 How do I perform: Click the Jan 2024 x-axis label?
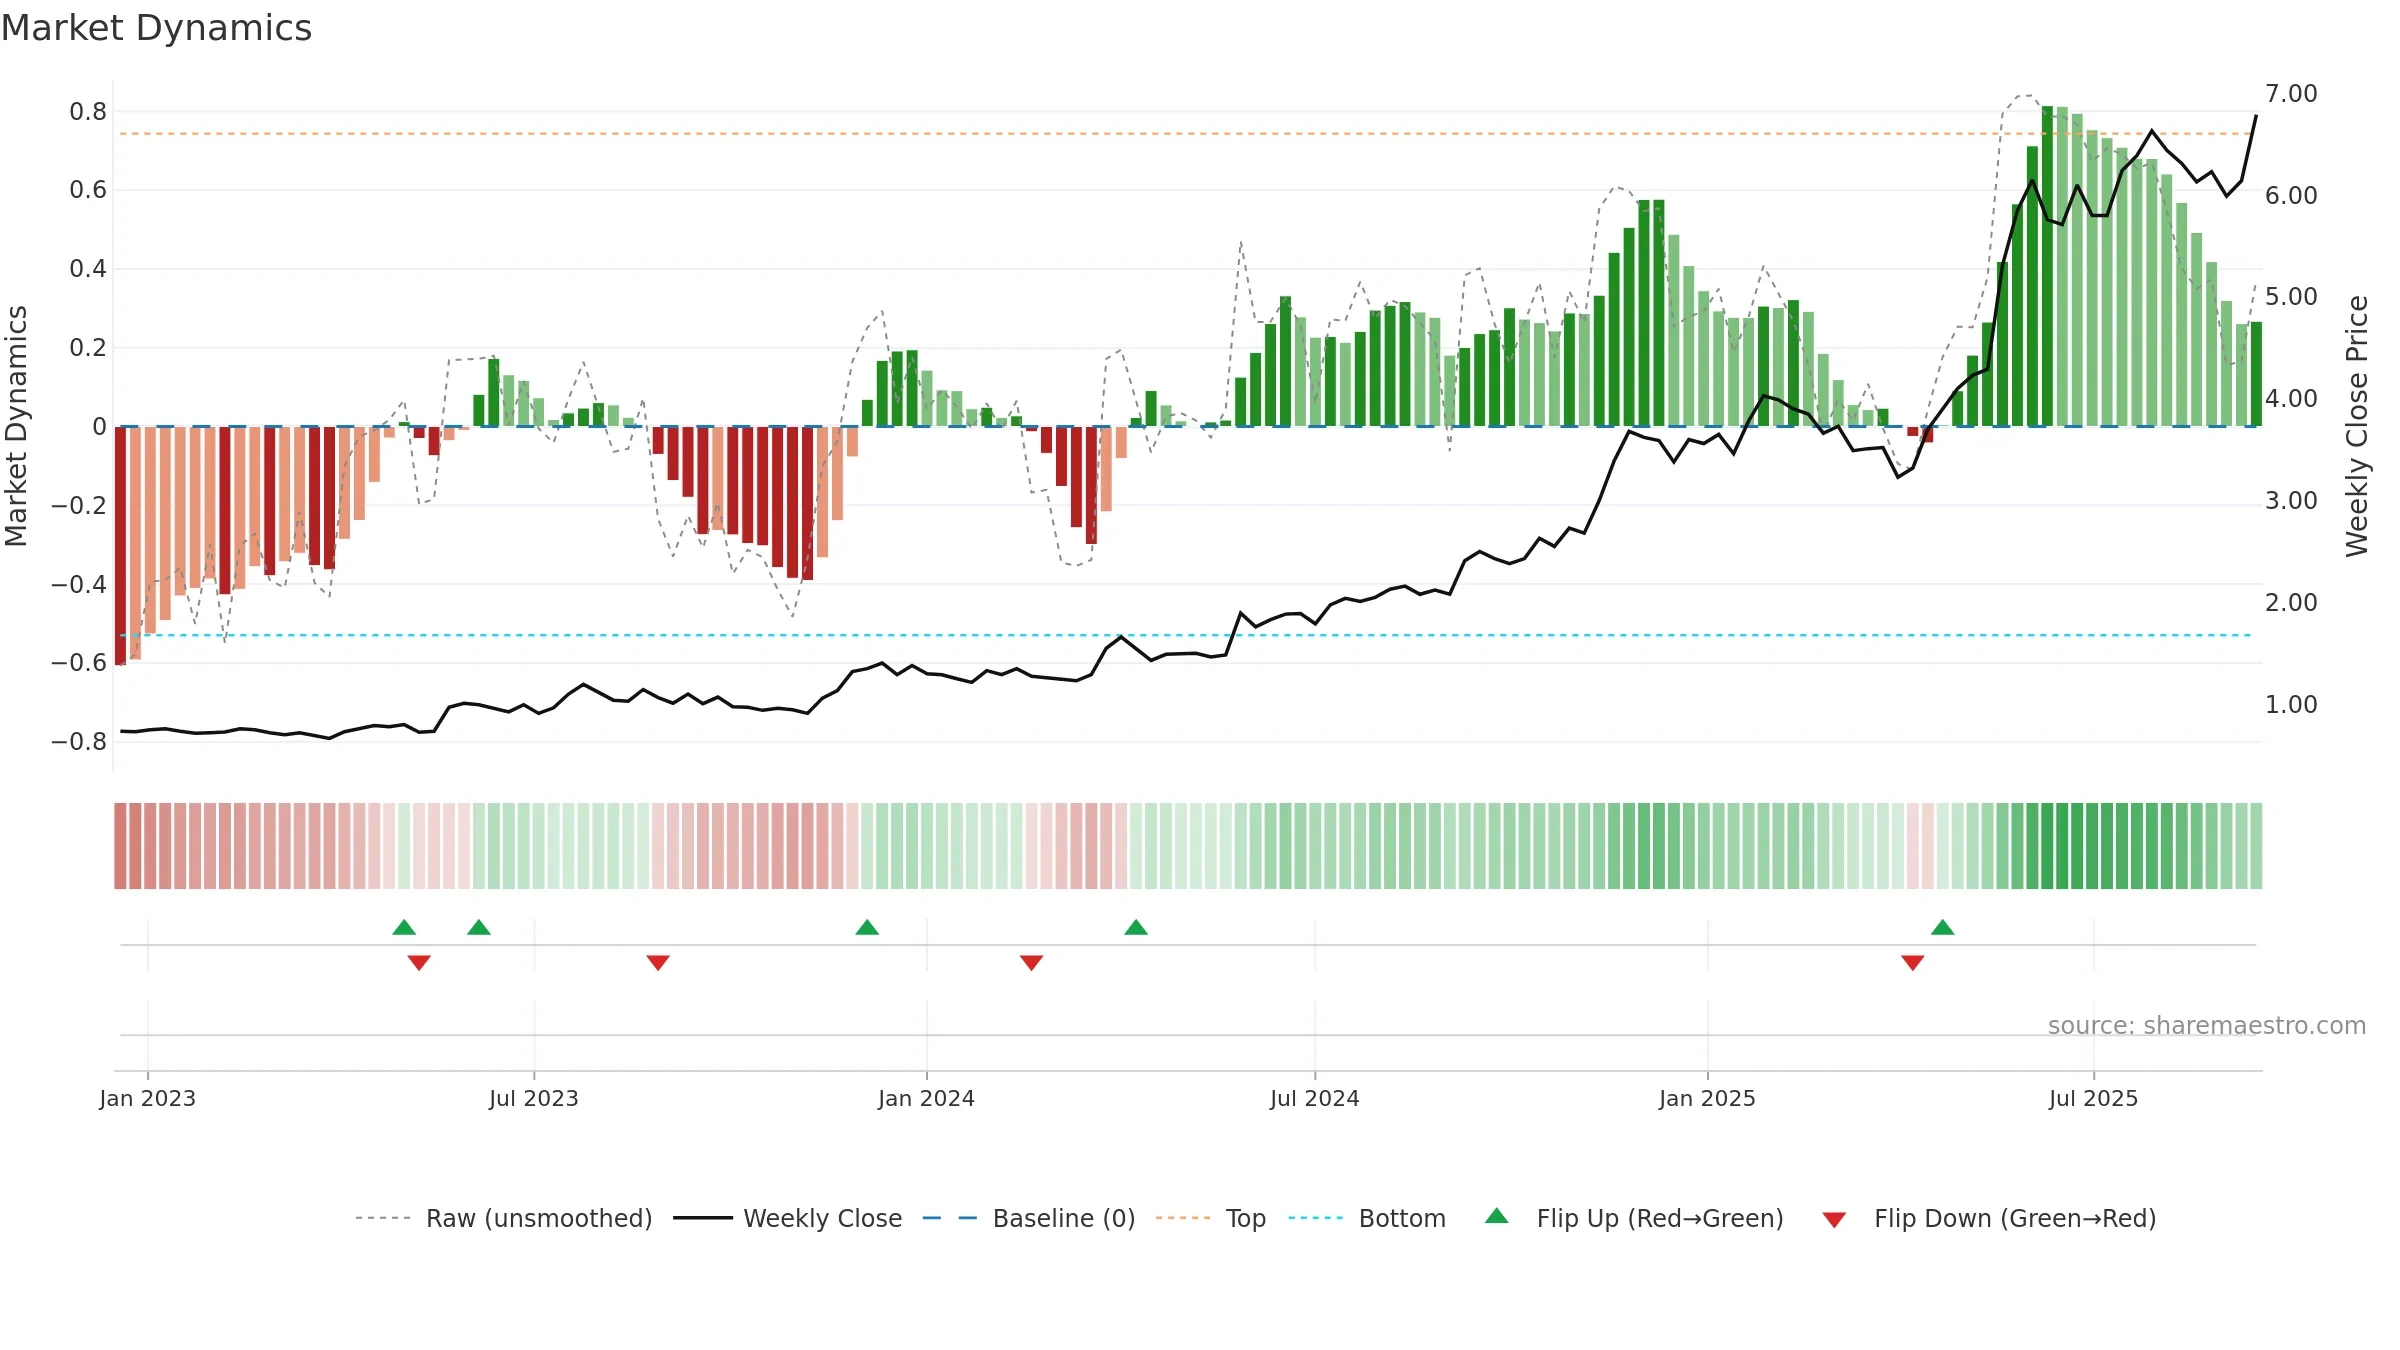[x=927, y=1098]
